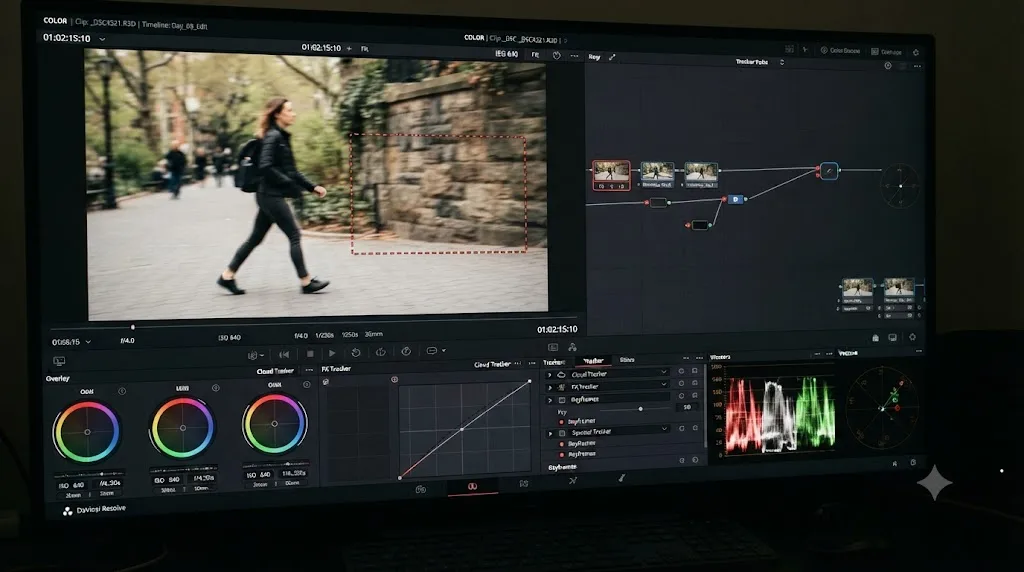Click the red circle icon above the curve
The height and width of the screenshot is (572, 1024).
tap(394, 379)
